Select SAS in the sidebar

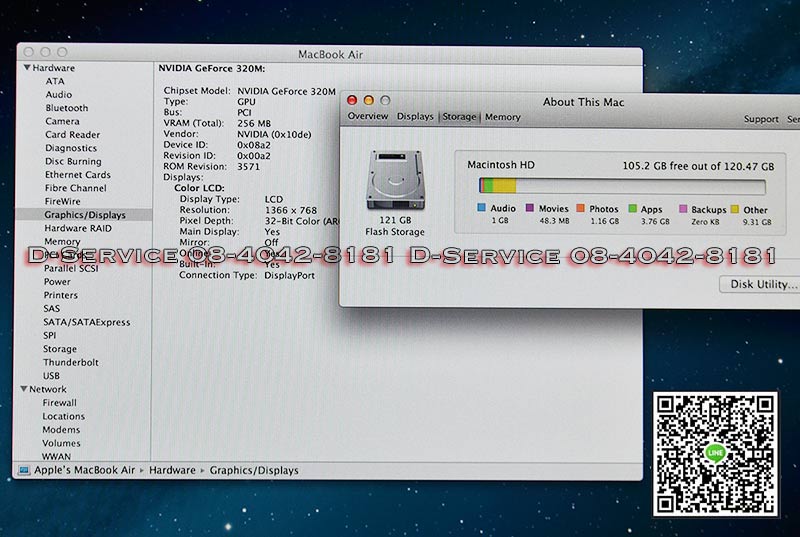[x=52, y=308]
